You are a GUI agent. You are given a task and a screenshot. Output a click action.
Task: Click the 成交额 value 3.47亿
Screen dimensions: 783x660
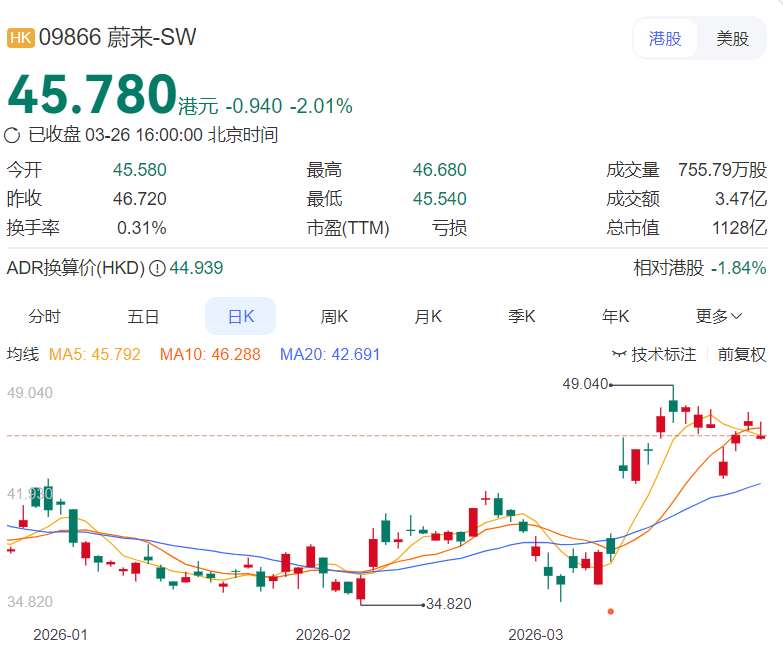tap(741, 199)
